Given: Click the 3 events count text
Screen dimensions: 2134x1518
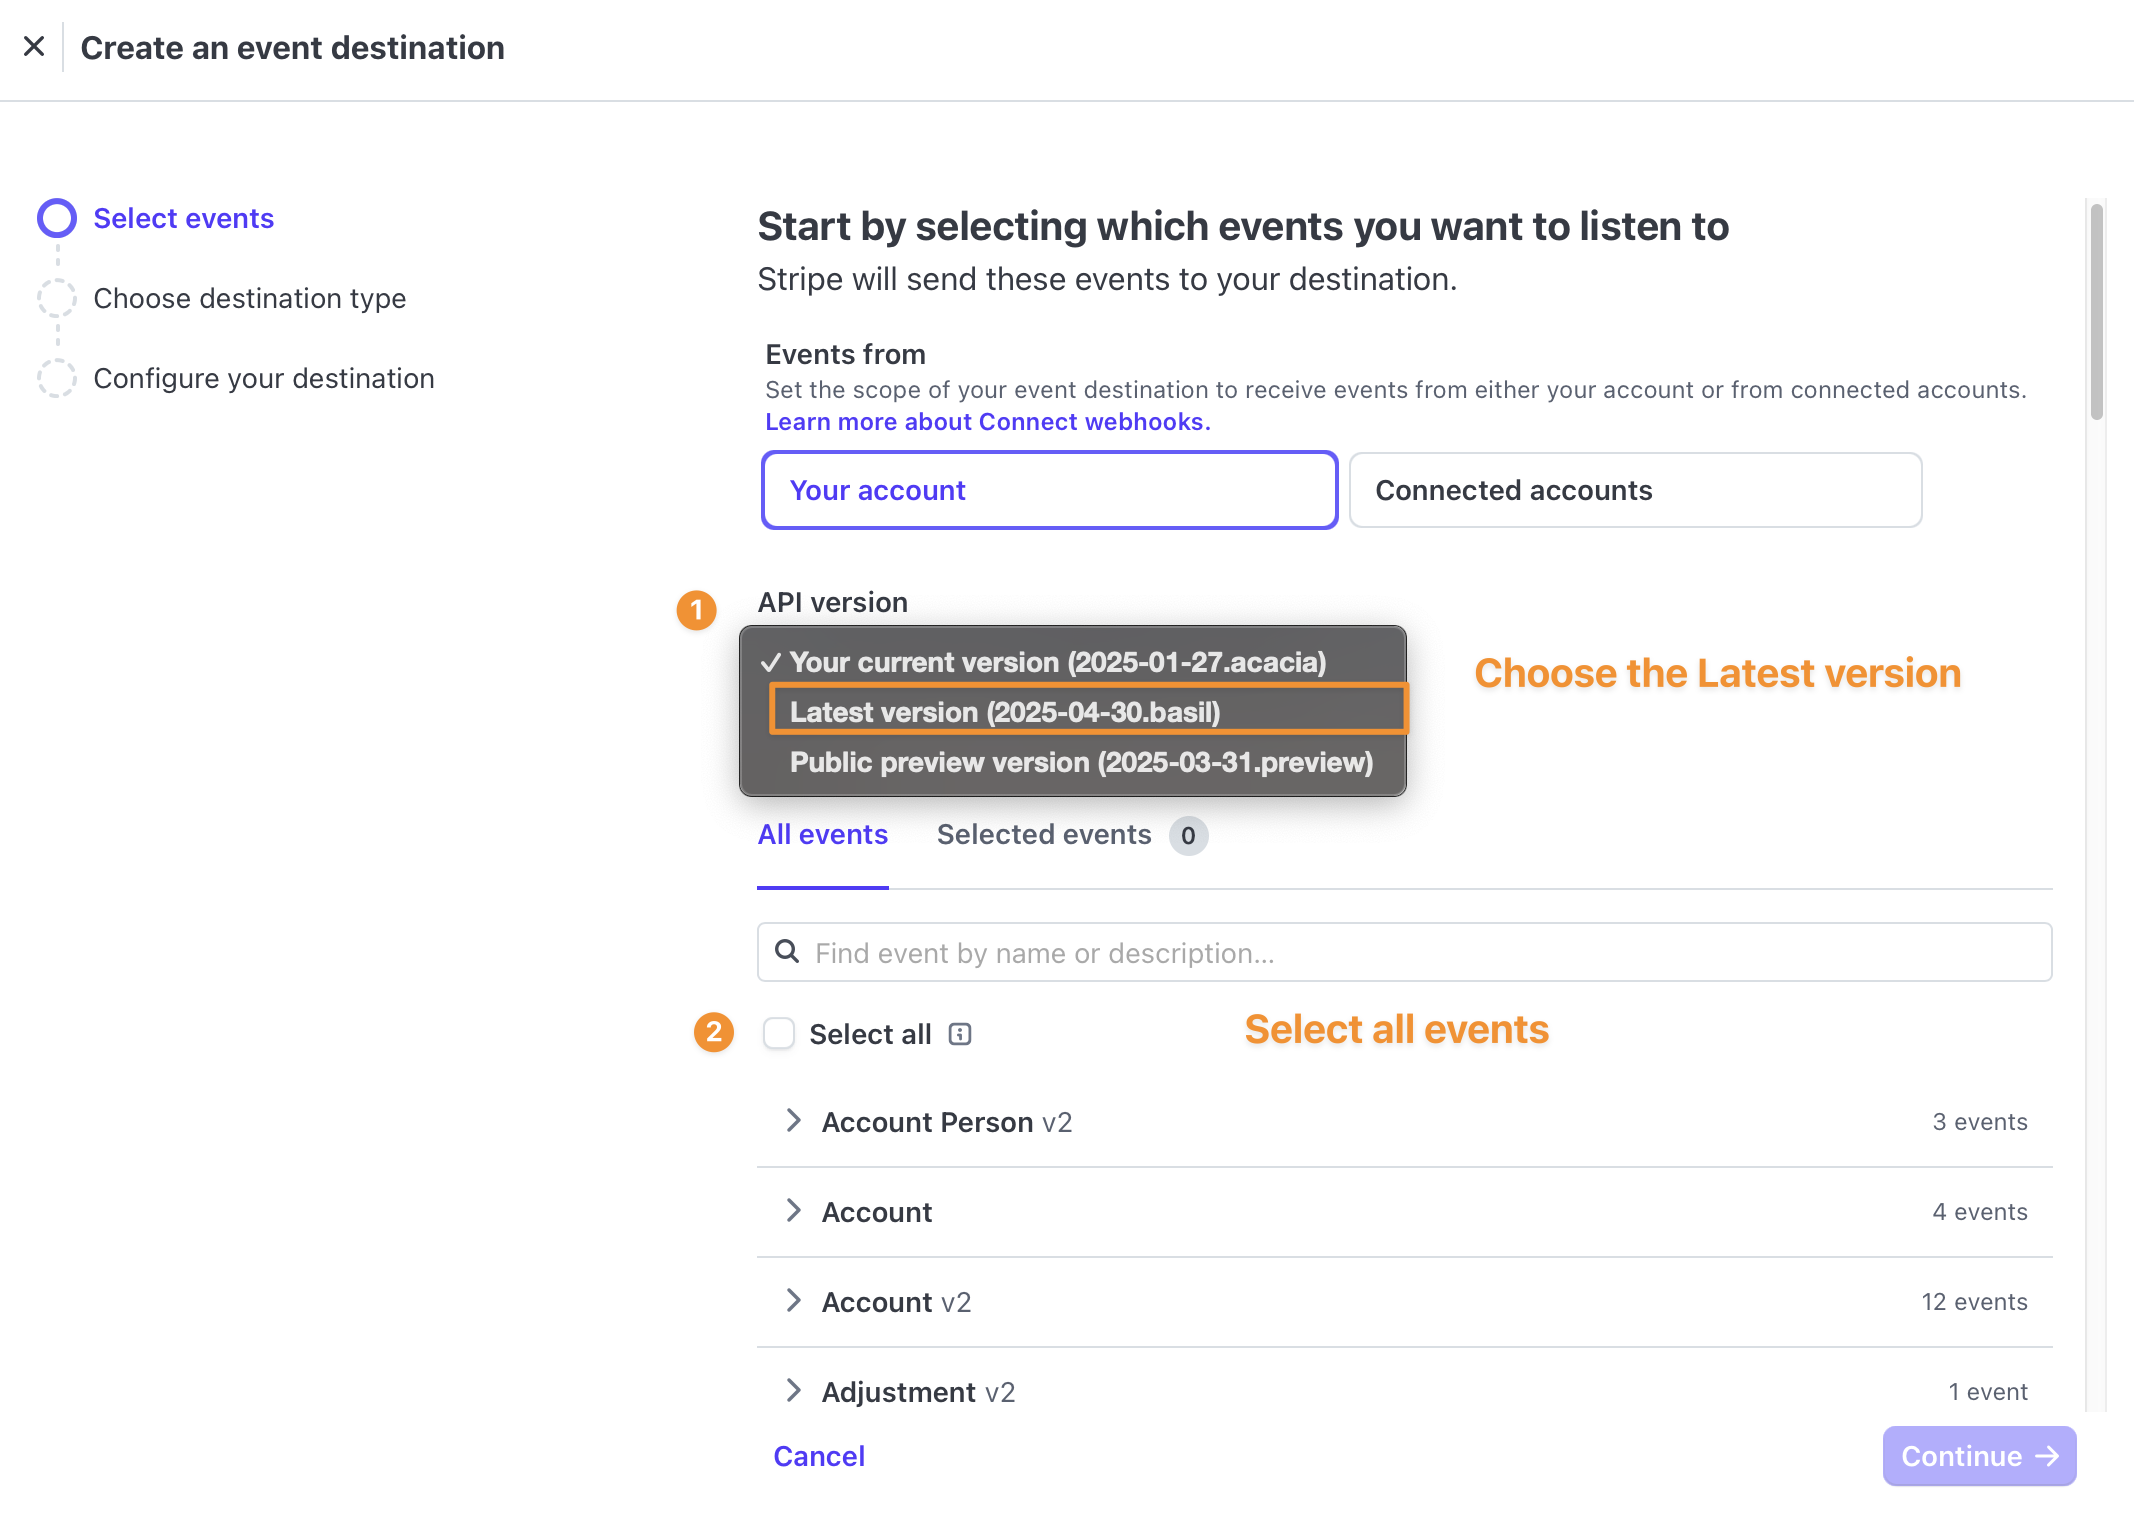Looking at the screenshot, I should 1980,1122.
